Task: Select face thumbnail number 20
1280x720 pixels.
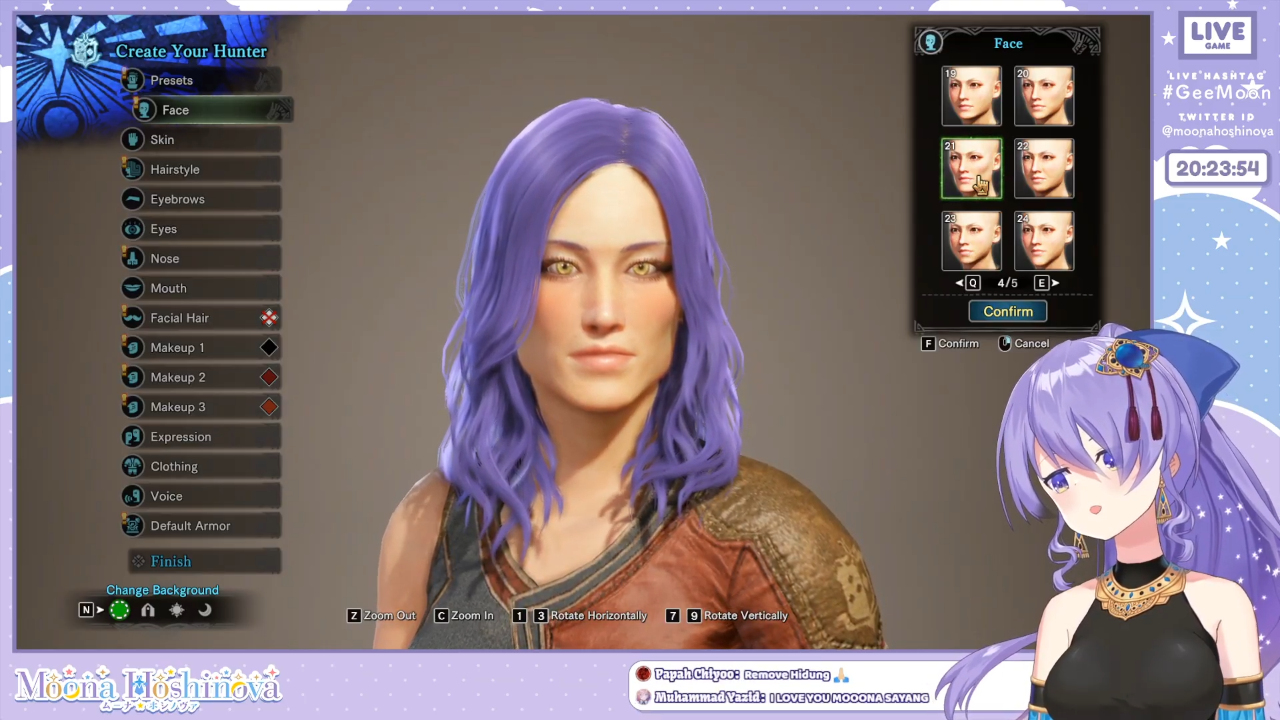Action: (x=1044, y=96)
